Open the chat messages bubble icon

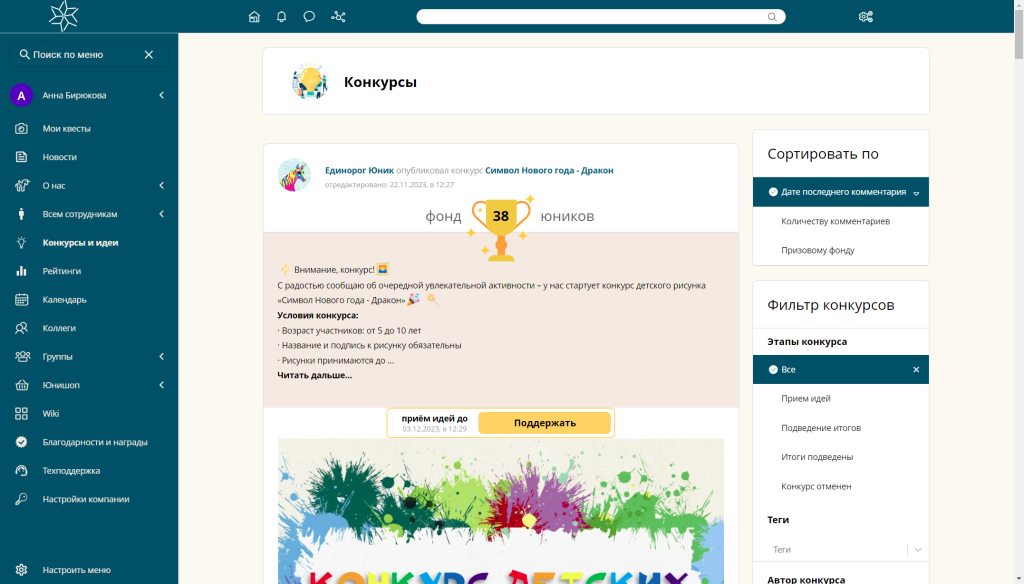(x=309, y=17)
